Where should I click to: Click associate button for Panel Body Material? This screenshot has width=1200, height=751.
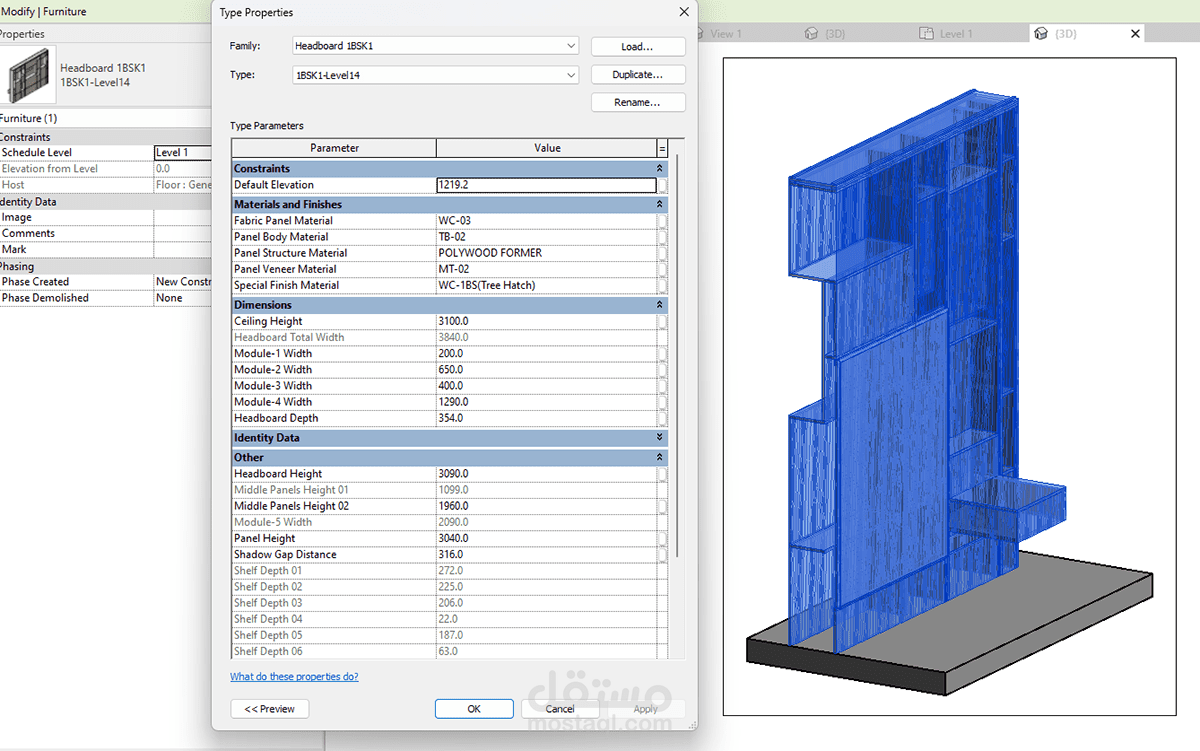click(x=663, y=237)
